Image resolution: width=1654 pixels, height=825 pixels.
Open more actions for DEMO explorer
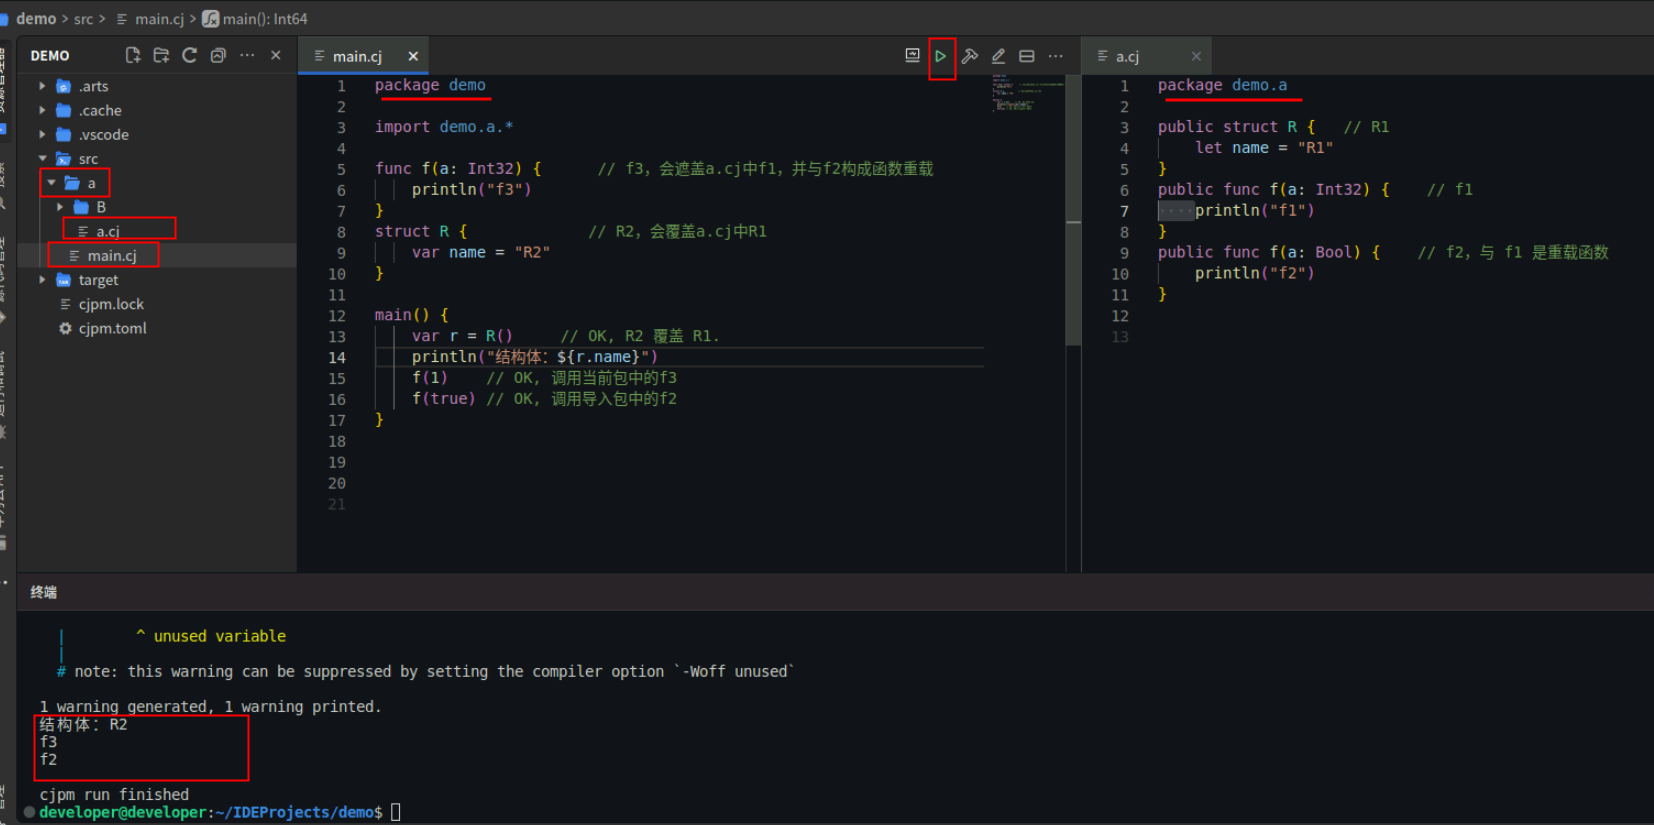point(247,56)
